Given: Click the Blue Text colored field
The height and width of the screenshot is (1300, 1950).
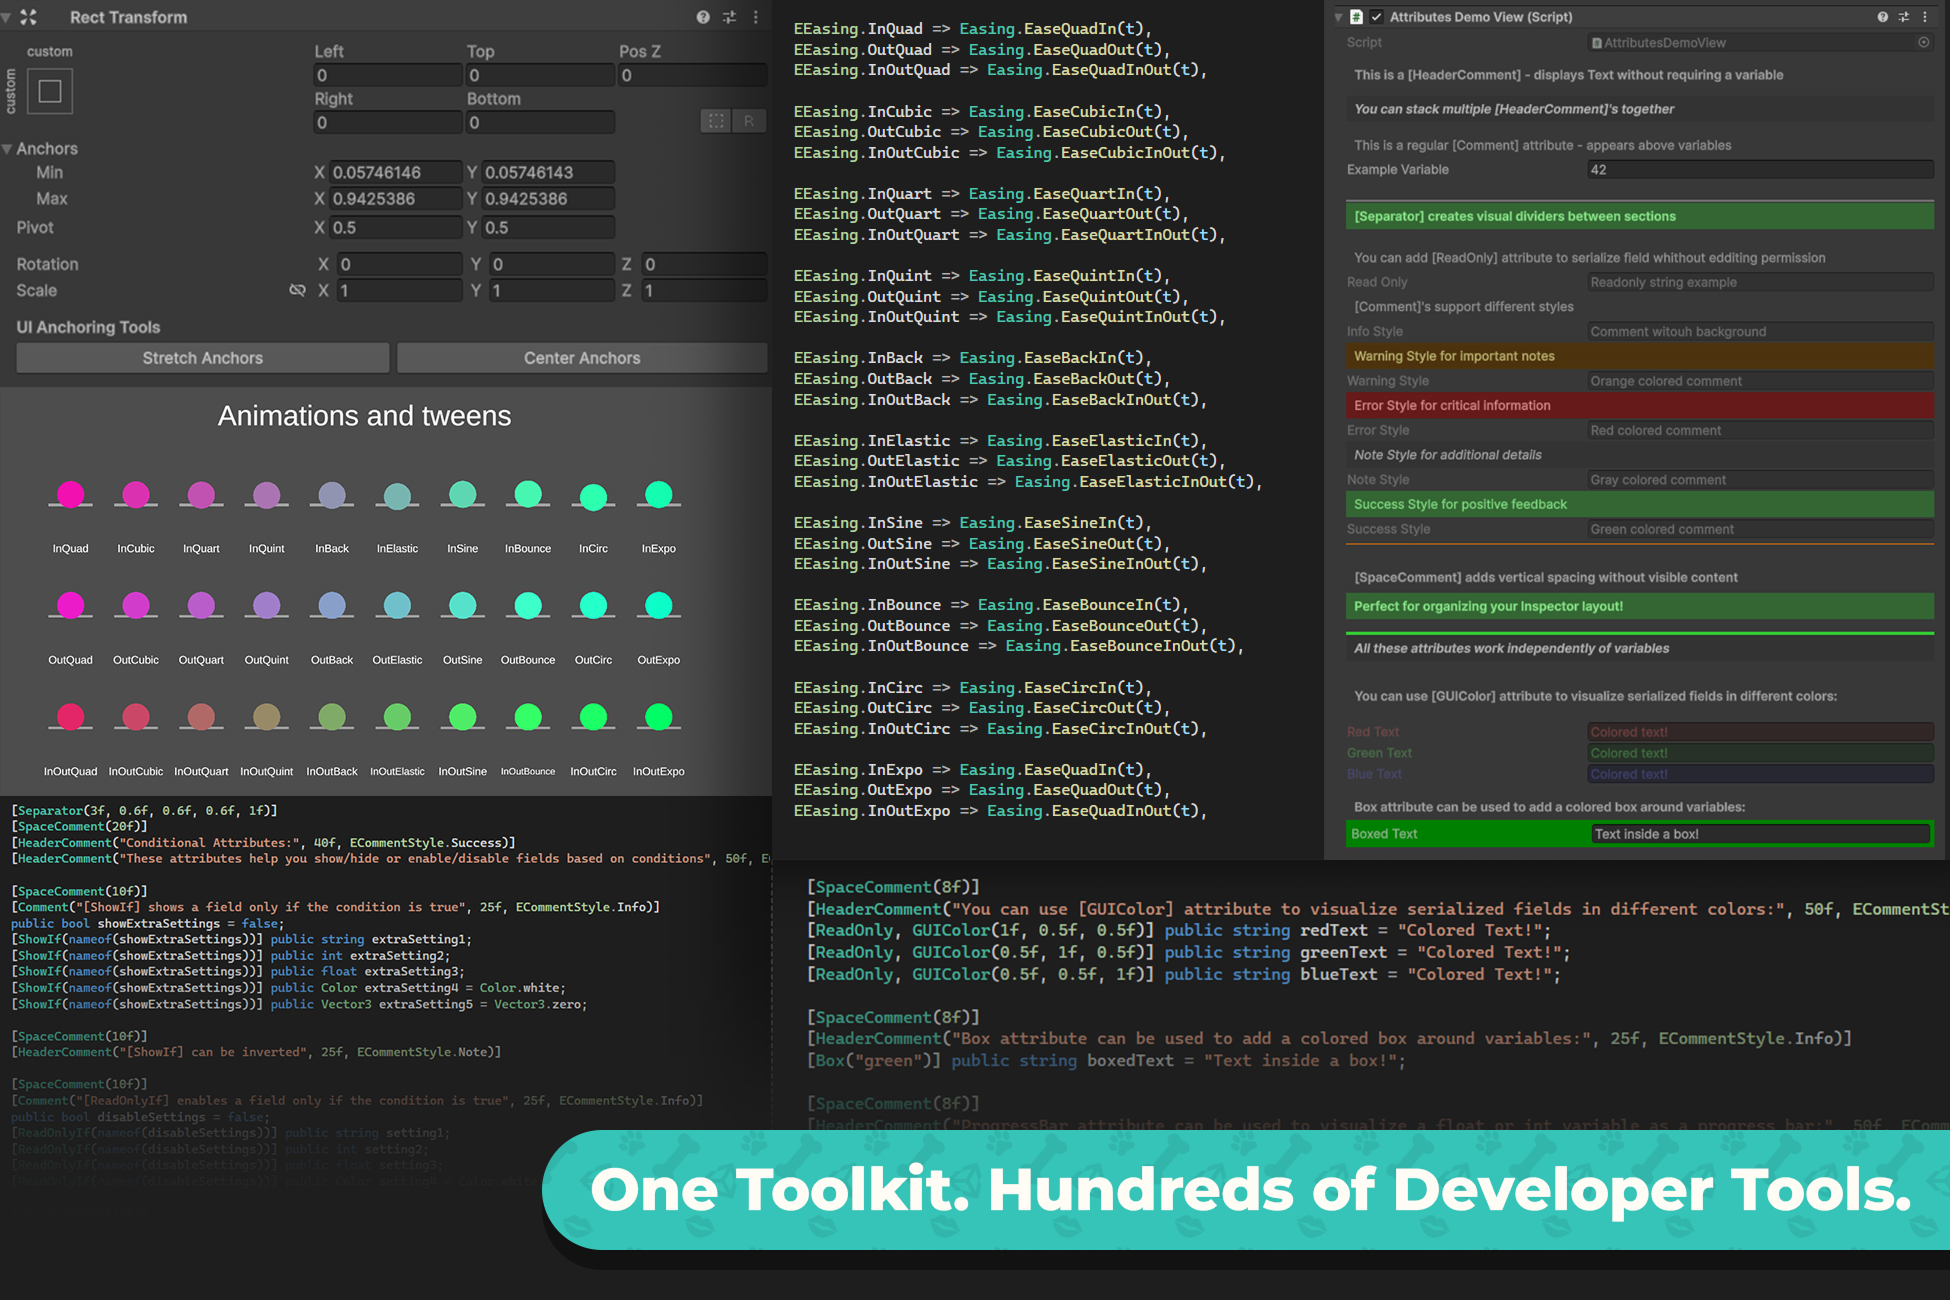Looking at the screenshot, I should (x=1760, y=774).
